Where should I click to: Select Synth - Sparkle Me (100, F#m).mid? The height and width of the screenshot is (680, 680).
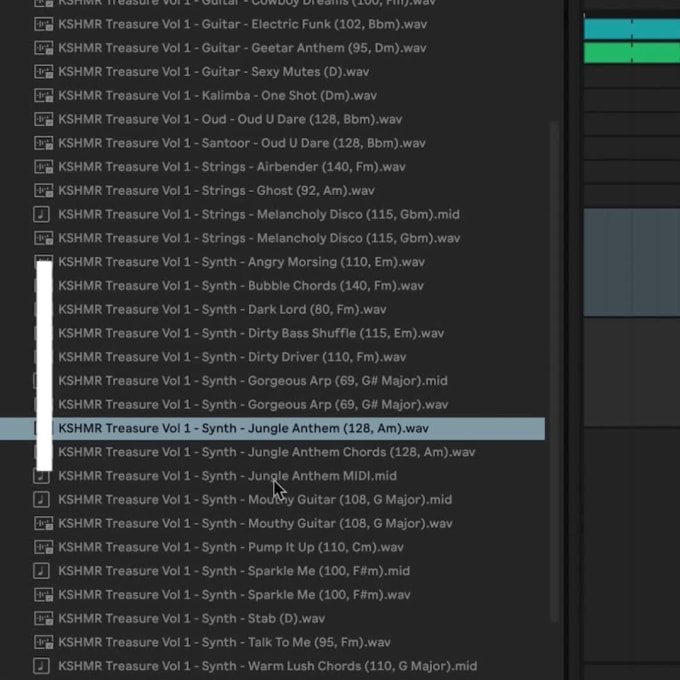click(x=234, y=571)
